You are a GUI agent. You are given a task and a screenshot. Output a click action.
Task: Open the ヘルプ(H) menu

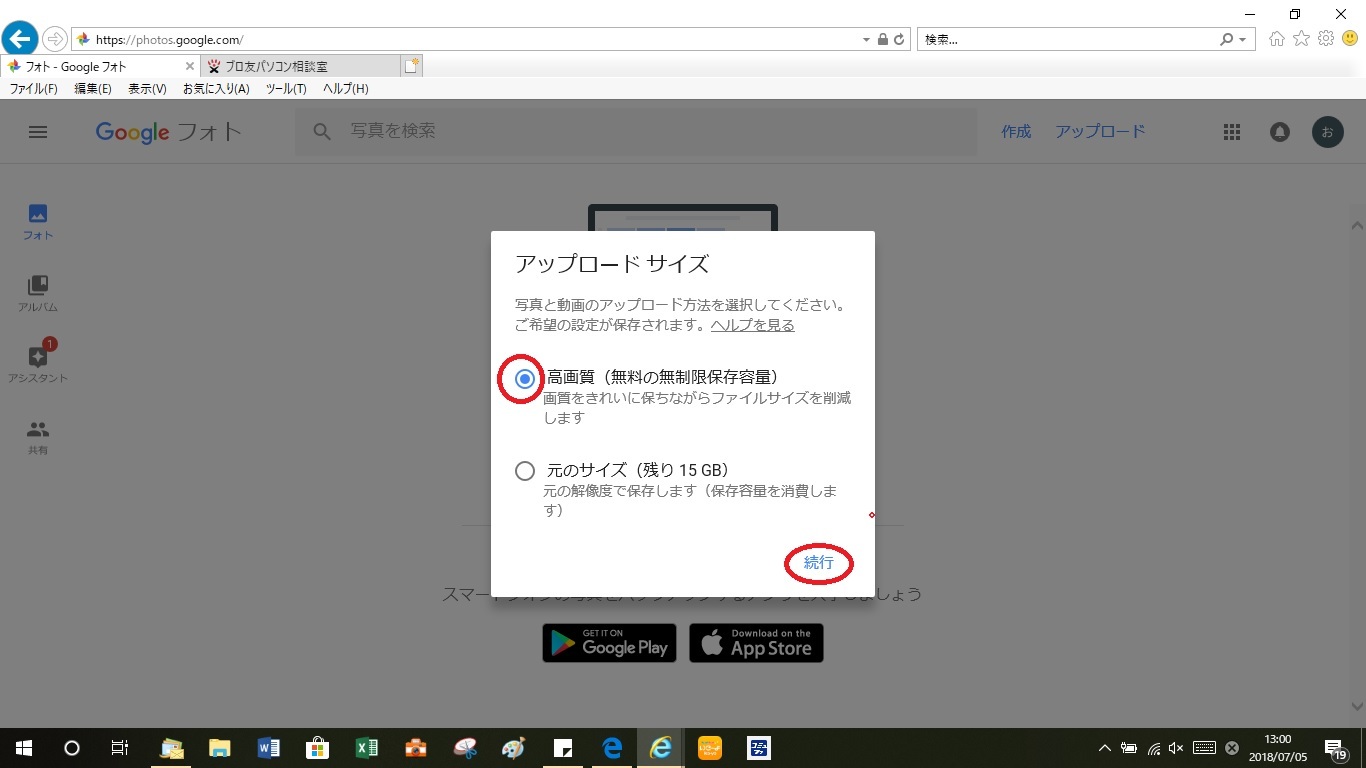(x=345, y=89)
